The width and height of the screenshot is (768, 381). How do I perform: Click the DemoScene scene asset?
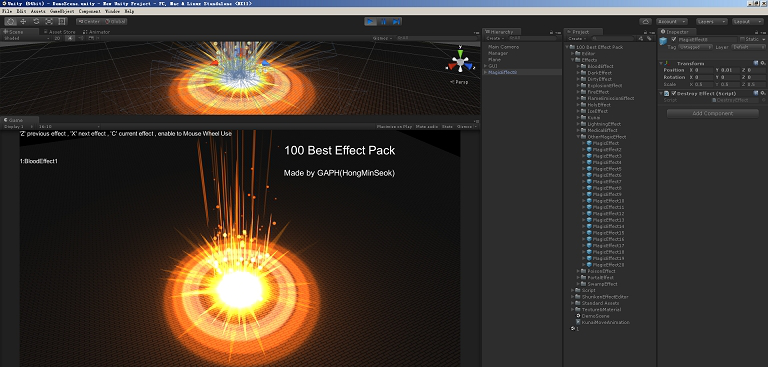click(x=592, y=316)
